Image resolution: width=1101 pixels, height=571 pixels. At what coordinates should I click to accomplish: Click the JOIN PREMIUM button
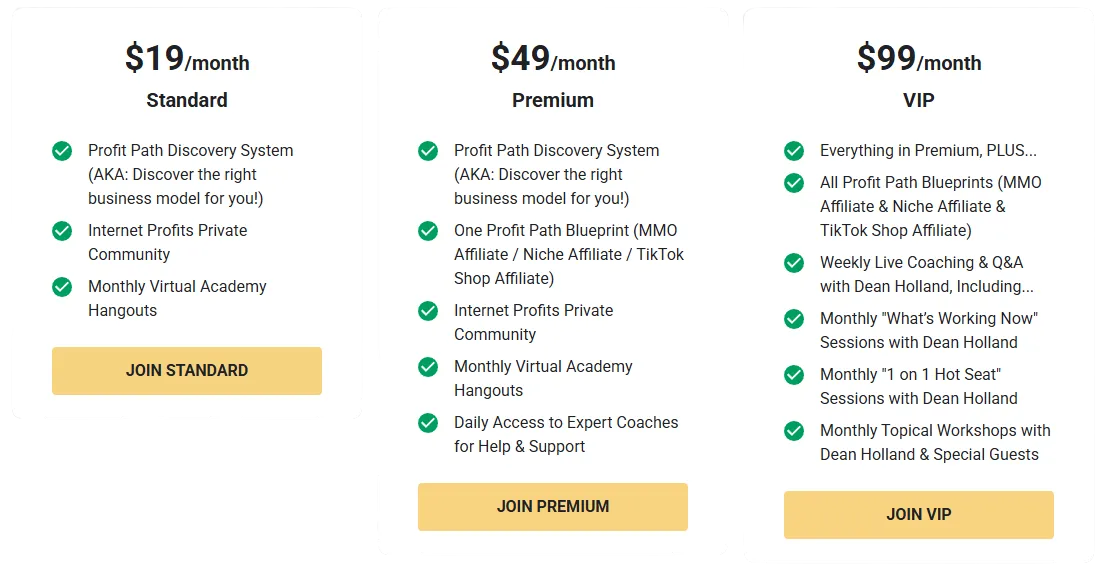553,507
